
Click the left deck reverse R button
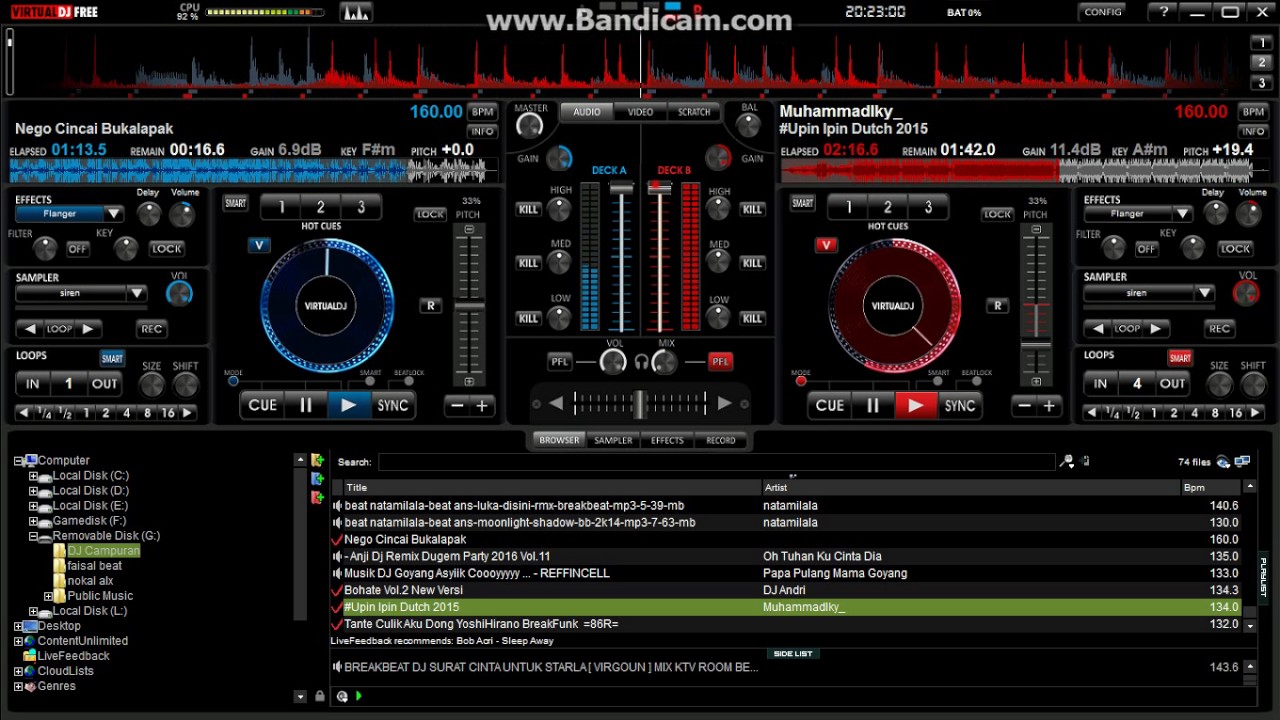[430, 306]
